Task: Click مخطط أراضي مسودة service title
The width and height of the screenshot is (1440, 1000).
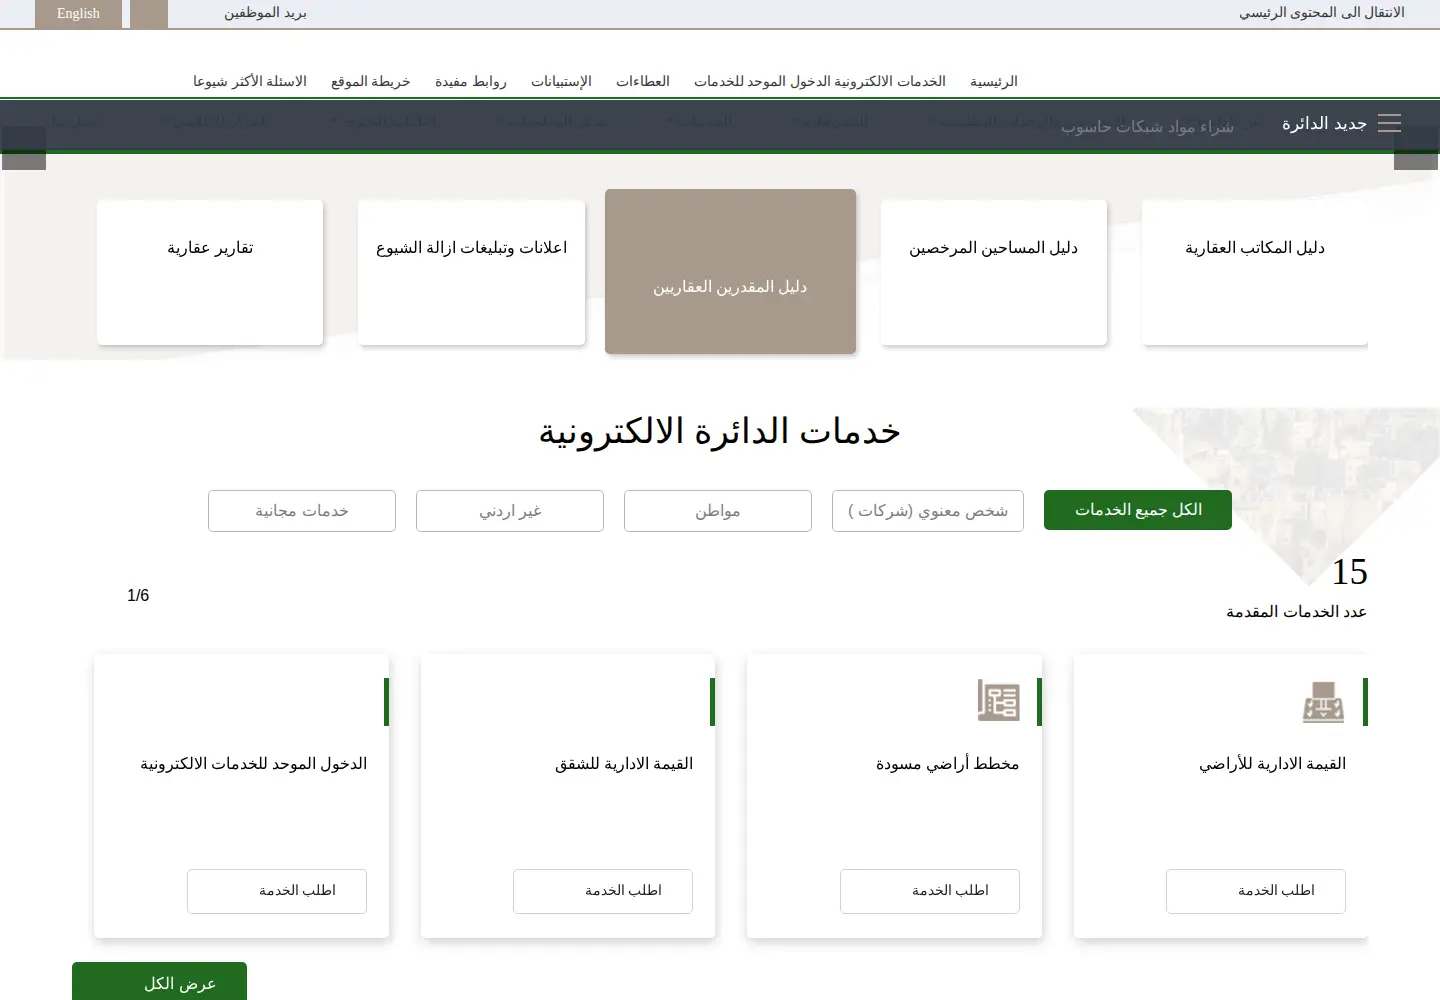Action: 947,764
